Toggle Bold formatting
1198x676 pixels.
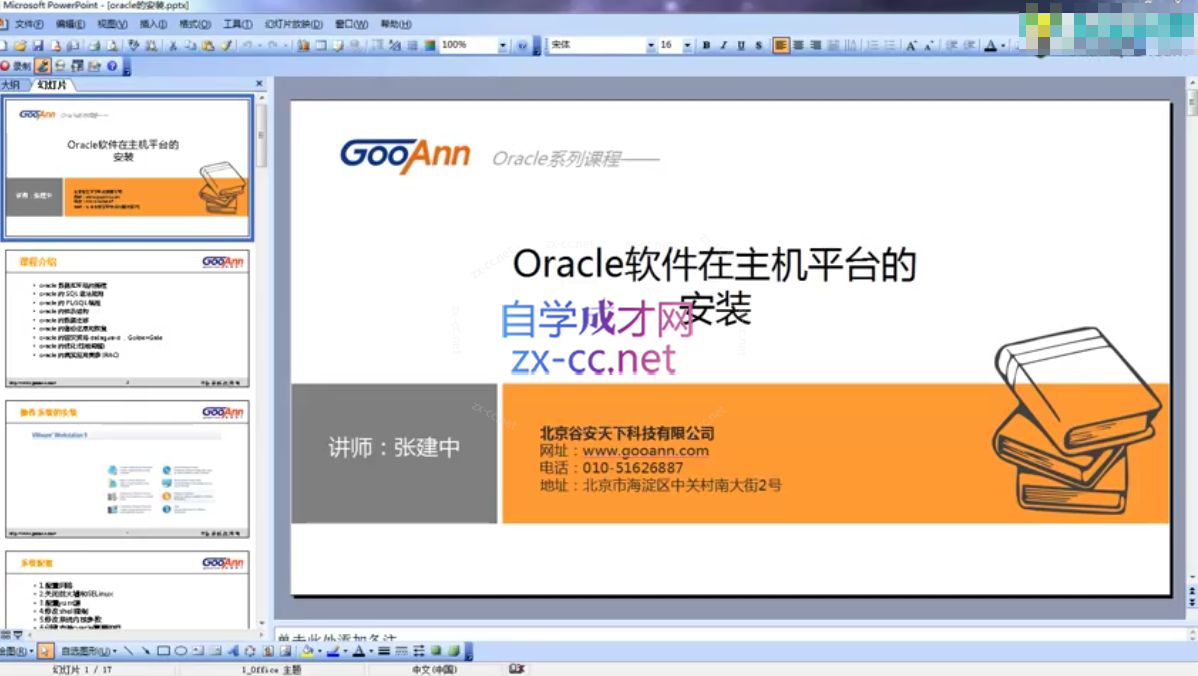tap(707, 46)
